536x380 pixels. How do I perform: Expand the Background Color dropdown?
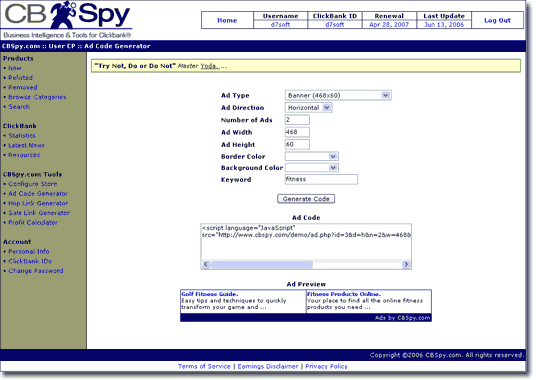312,168
